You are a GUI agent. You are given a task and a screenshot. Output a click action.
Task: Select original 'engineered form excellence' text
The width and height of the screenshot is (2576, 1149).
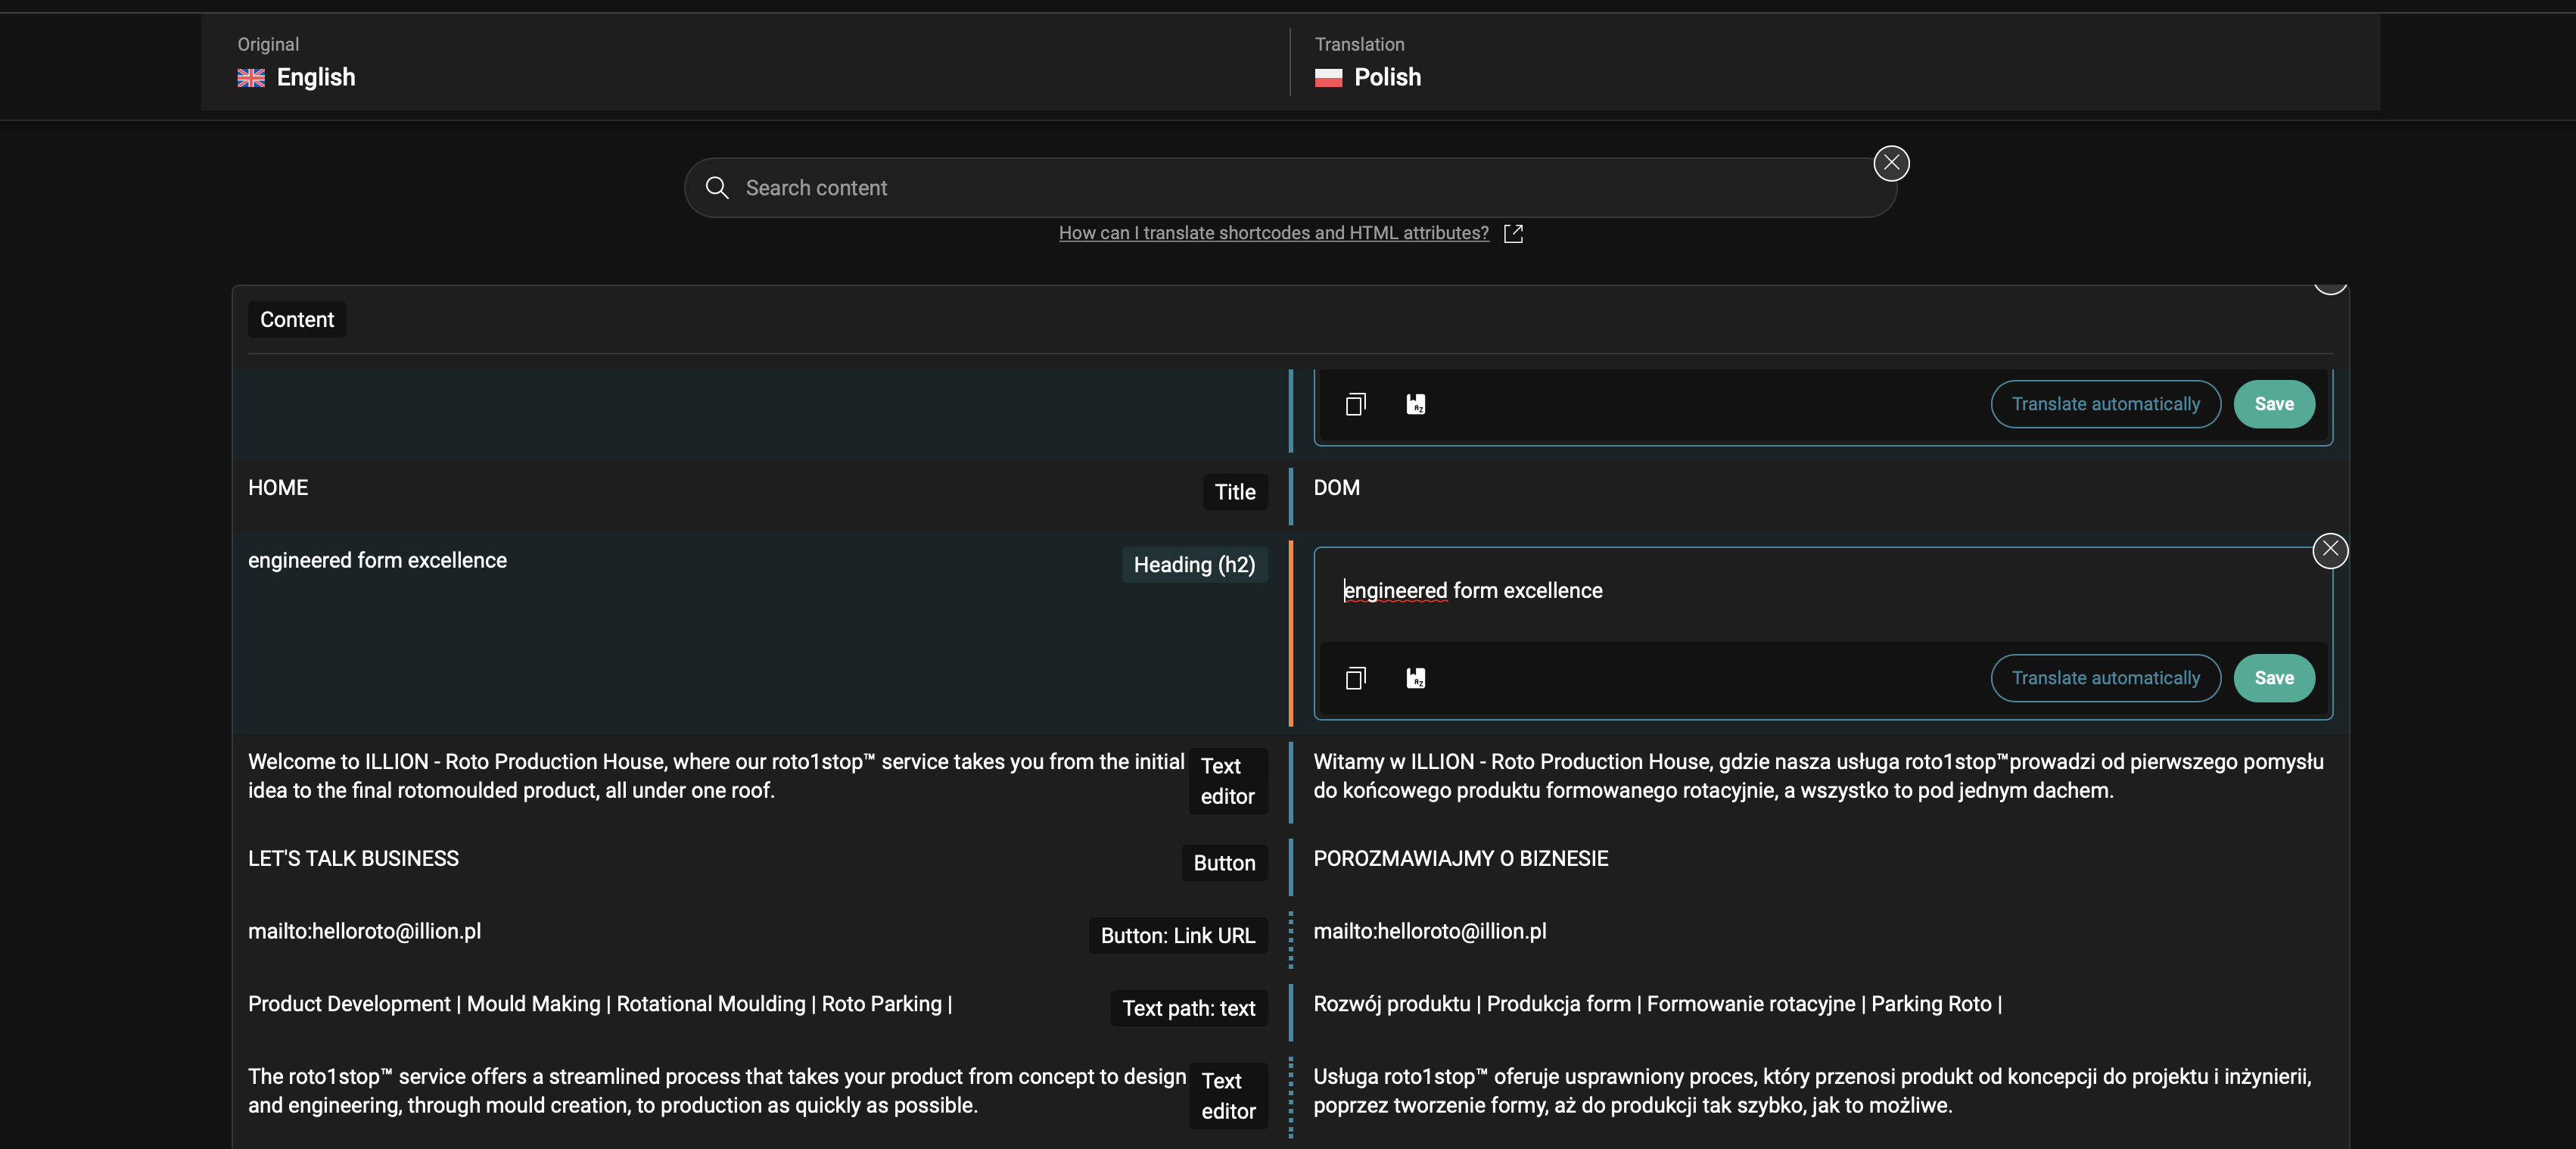(377, 561)
